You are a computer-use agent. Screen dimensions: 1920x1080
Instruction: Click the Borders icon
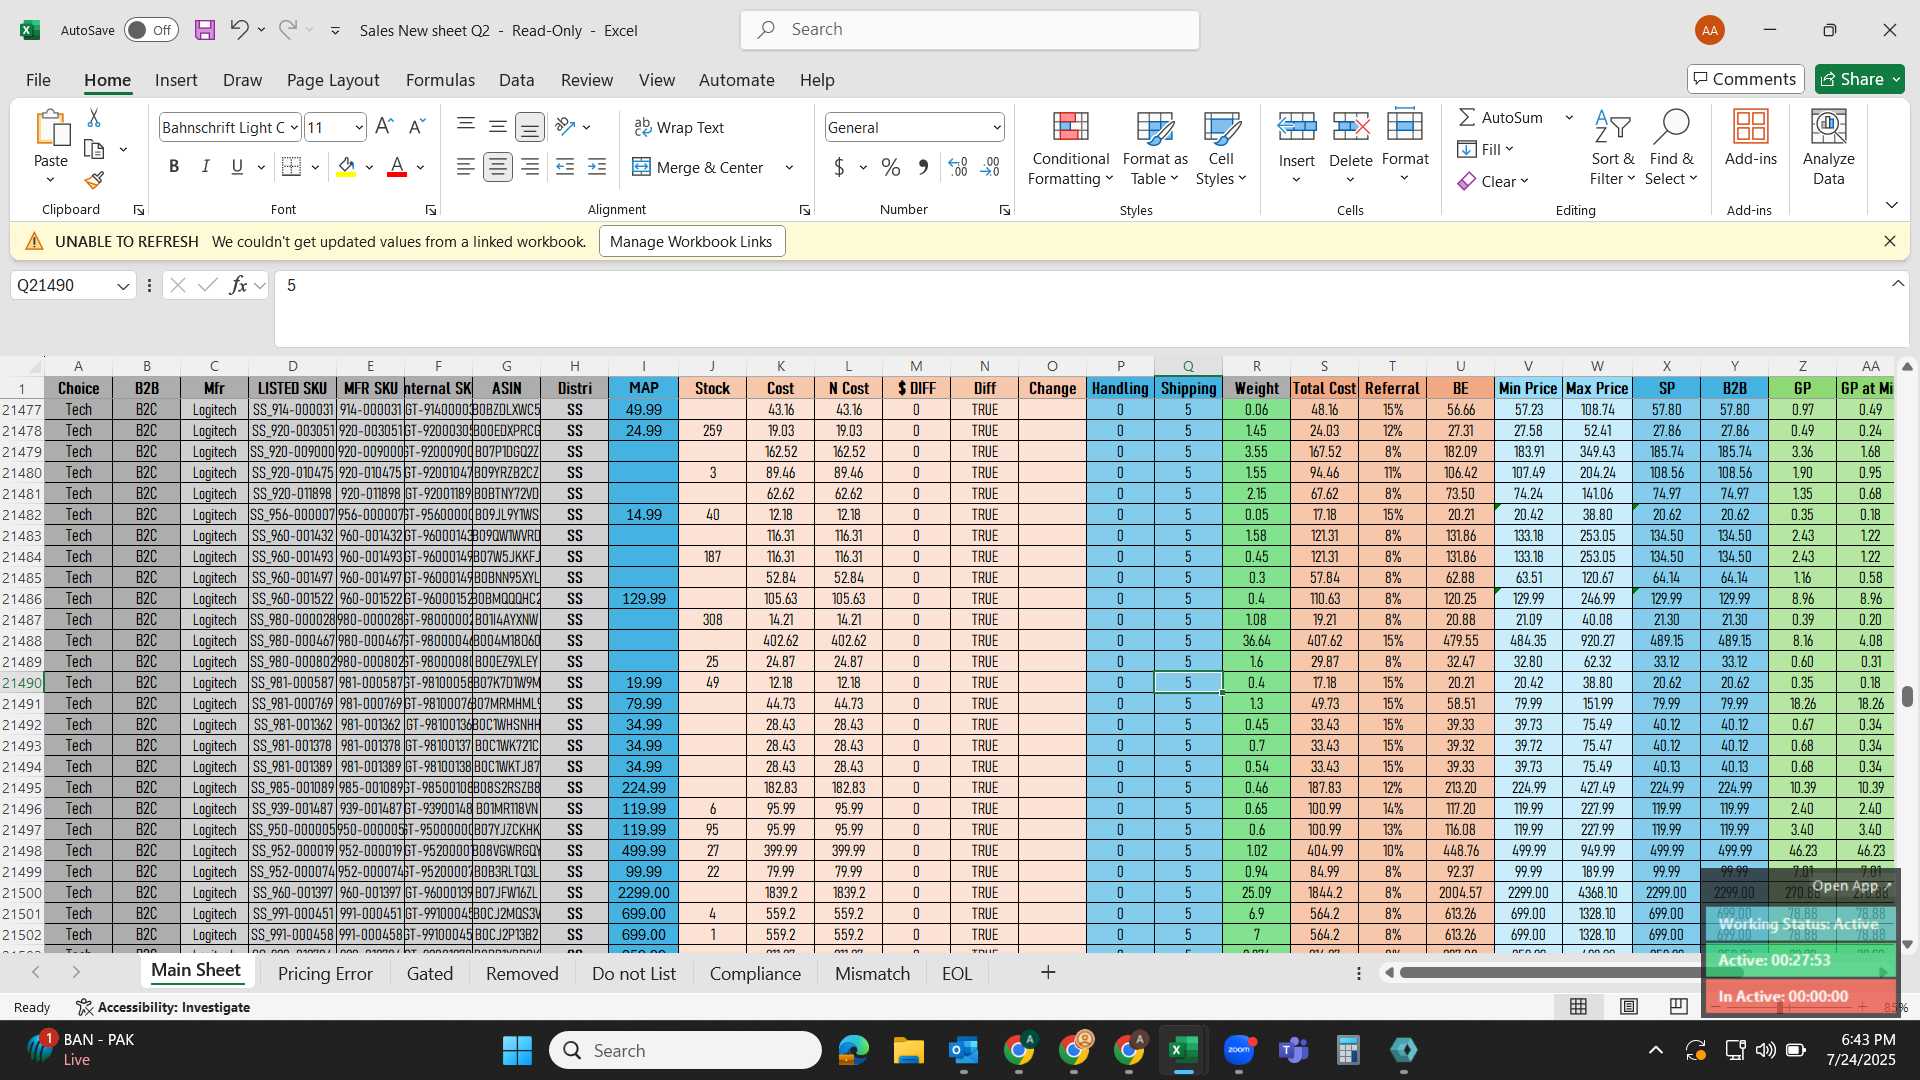pyautogui.click(x=291, y=167)
